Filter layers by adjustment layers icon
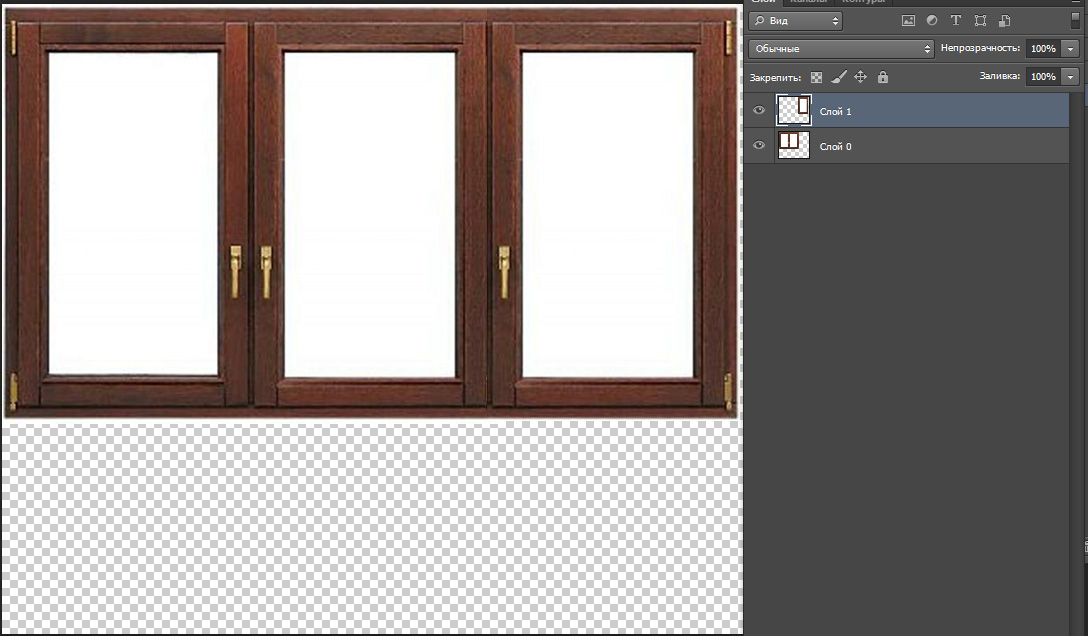This screenshot has width=1088, height=636. [x=932, y=21]
